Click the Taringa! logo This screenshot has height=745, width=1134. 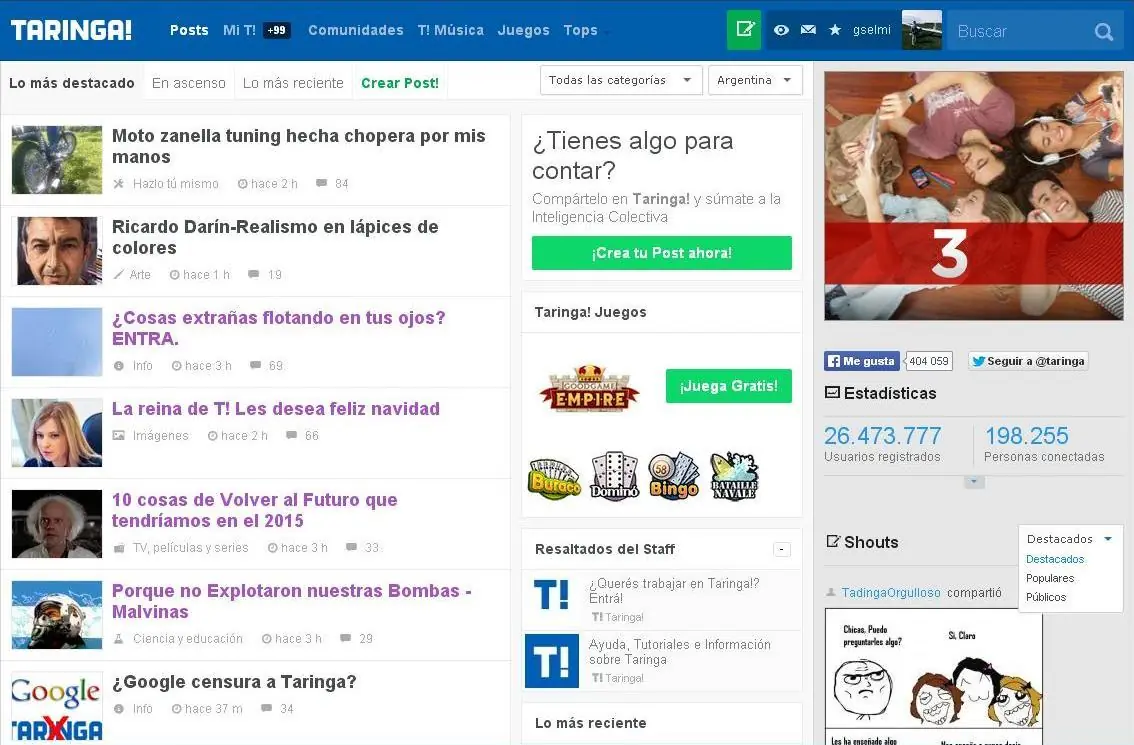pyautogui.click(x=71, y=30)
